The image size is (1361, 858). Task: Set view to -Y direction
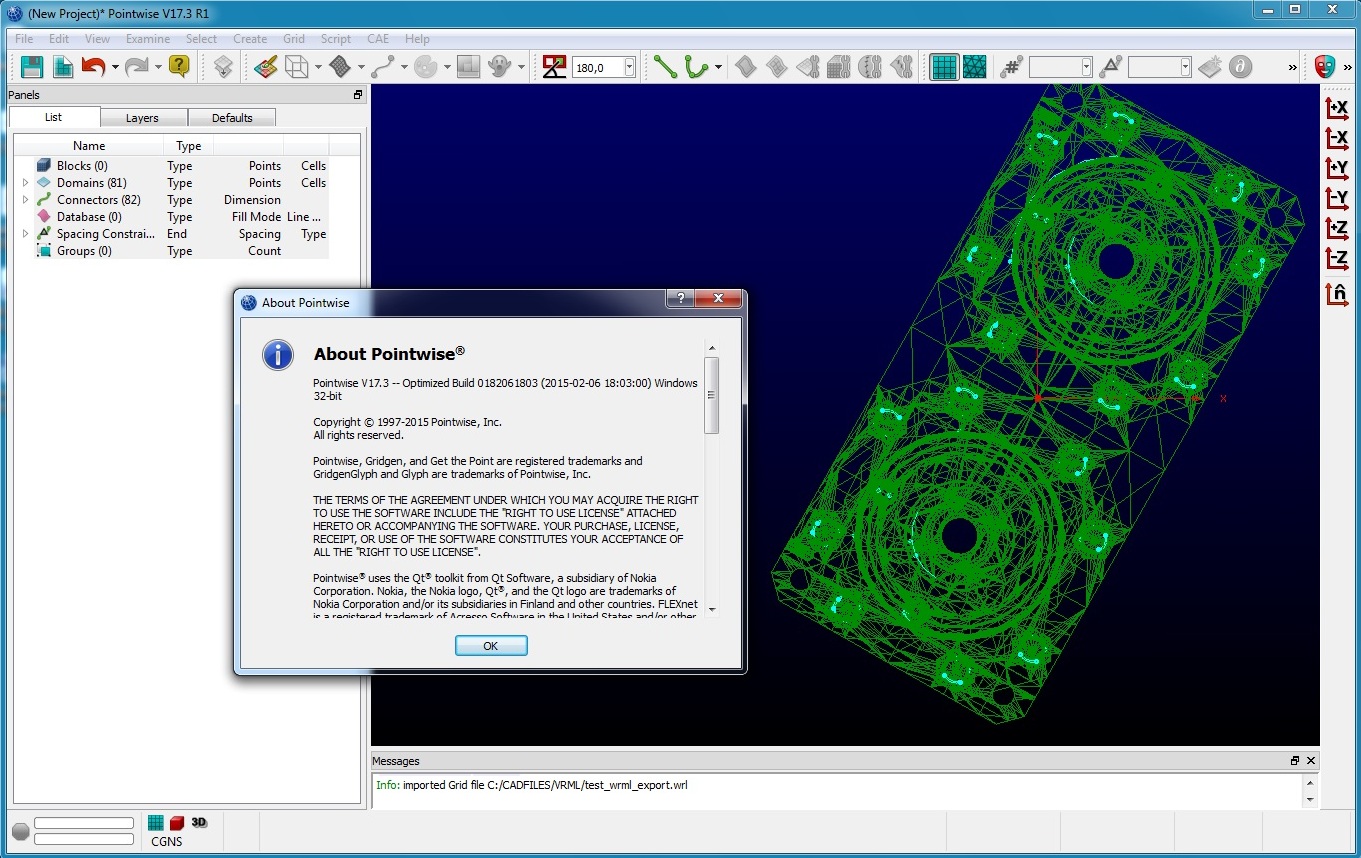point(1336,198)
